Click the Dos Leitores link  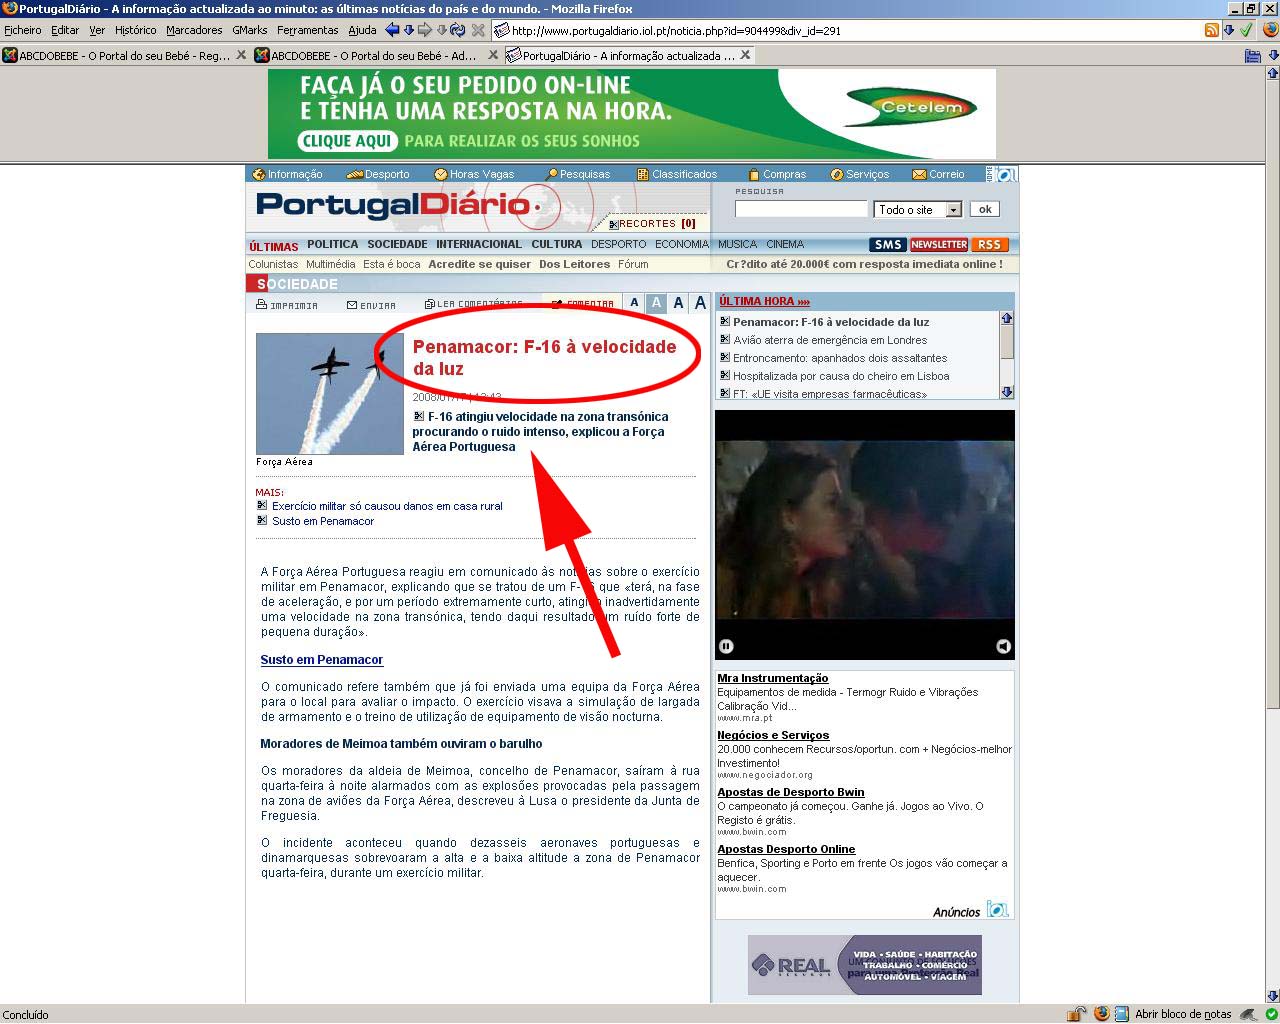pyautogui.click(x=574, y=264)
